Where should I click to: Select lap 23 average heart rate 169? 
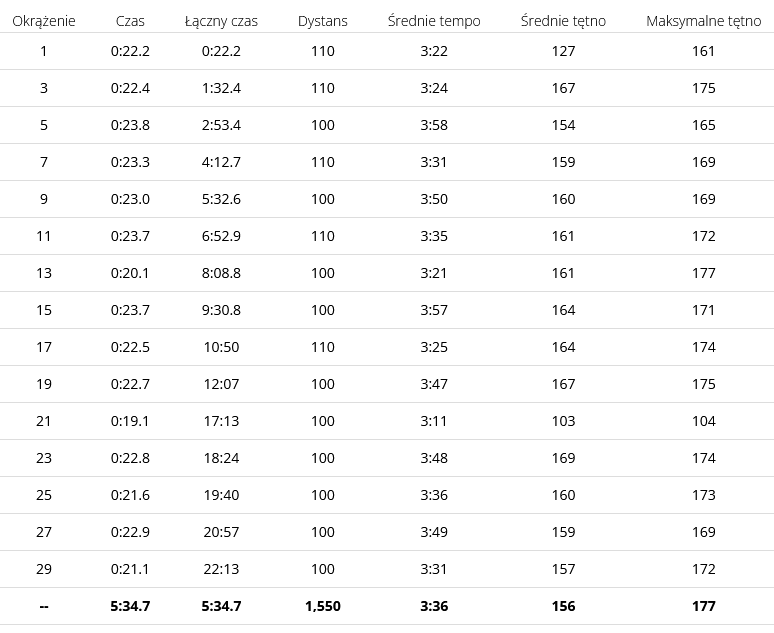(563, 458)
